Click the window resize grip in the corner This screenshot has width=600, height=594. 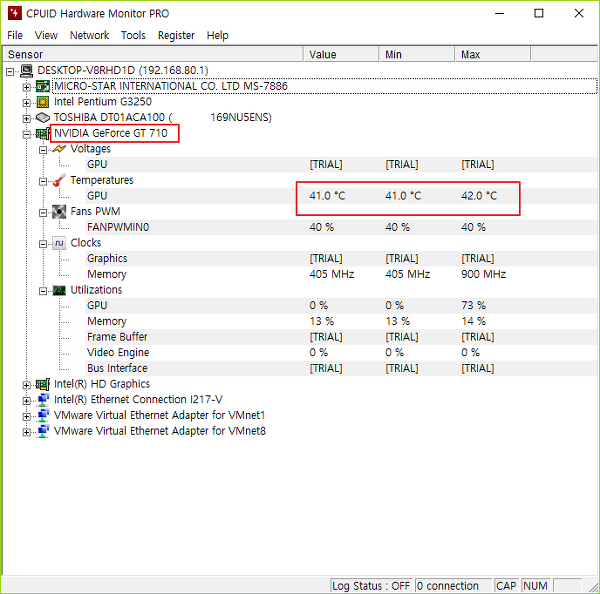[593, 587]
